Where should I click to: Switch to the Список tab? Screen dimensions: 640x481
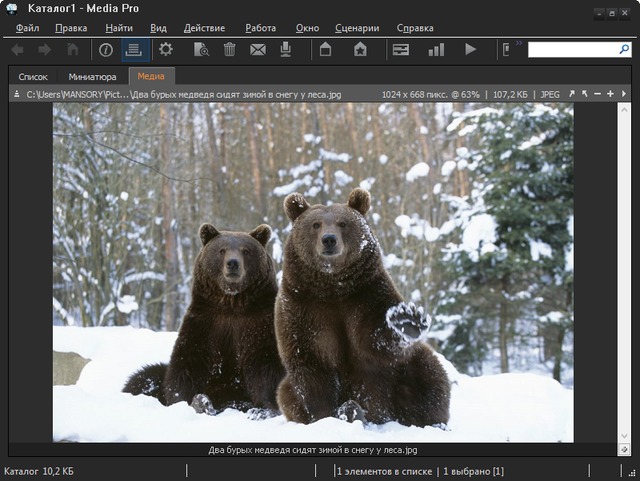point(33,77)
